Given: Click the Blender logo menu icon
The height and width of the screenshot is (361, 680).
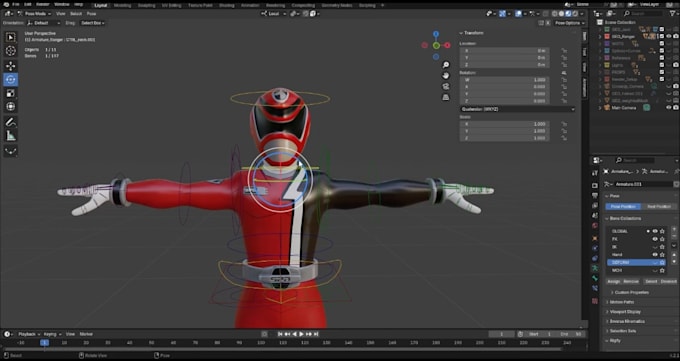Looking at the screenshot, I should tap(6, 5).
